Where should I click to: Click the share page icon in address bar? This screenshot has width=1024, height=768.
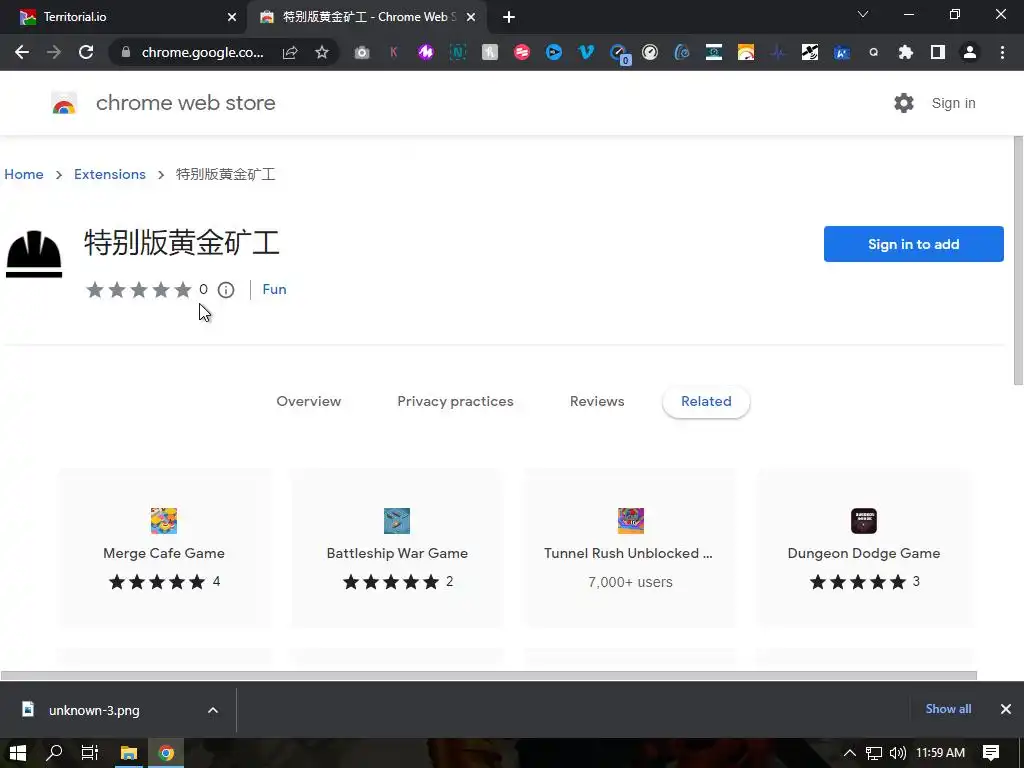290,52
